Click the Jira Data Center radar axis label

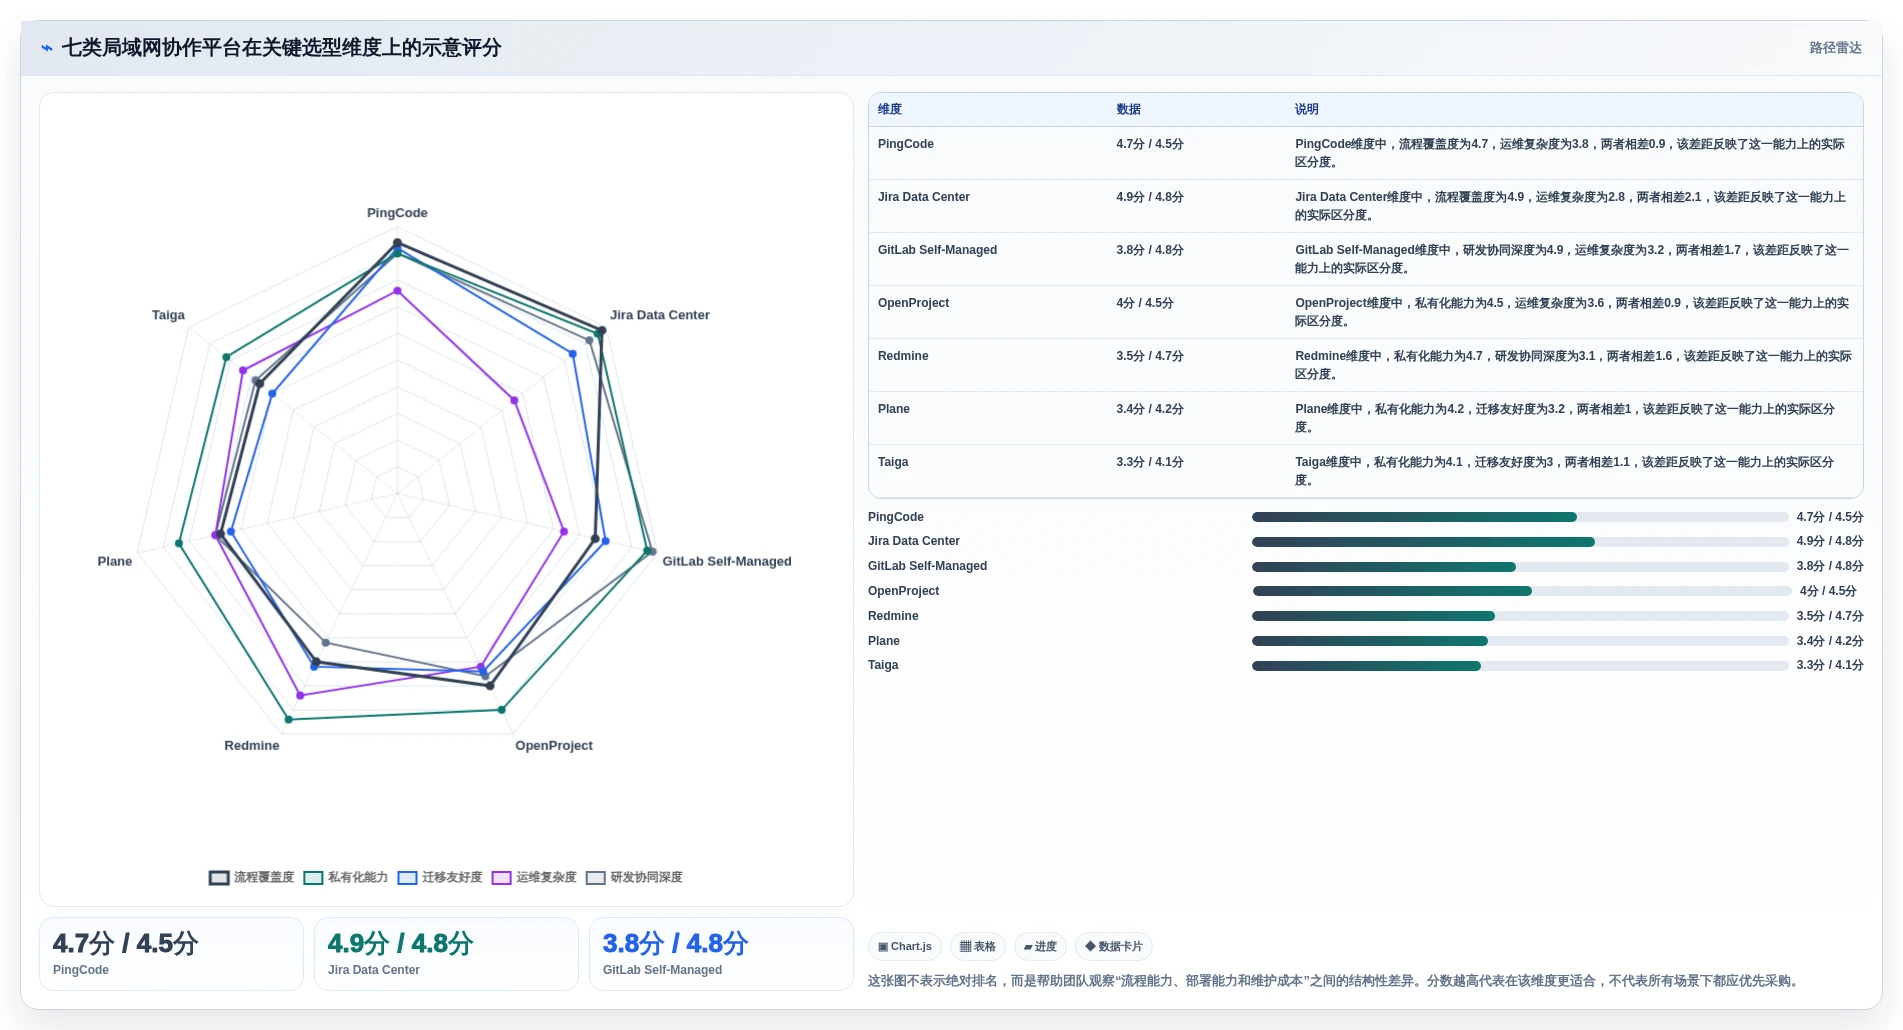click(x=660, y=315)
